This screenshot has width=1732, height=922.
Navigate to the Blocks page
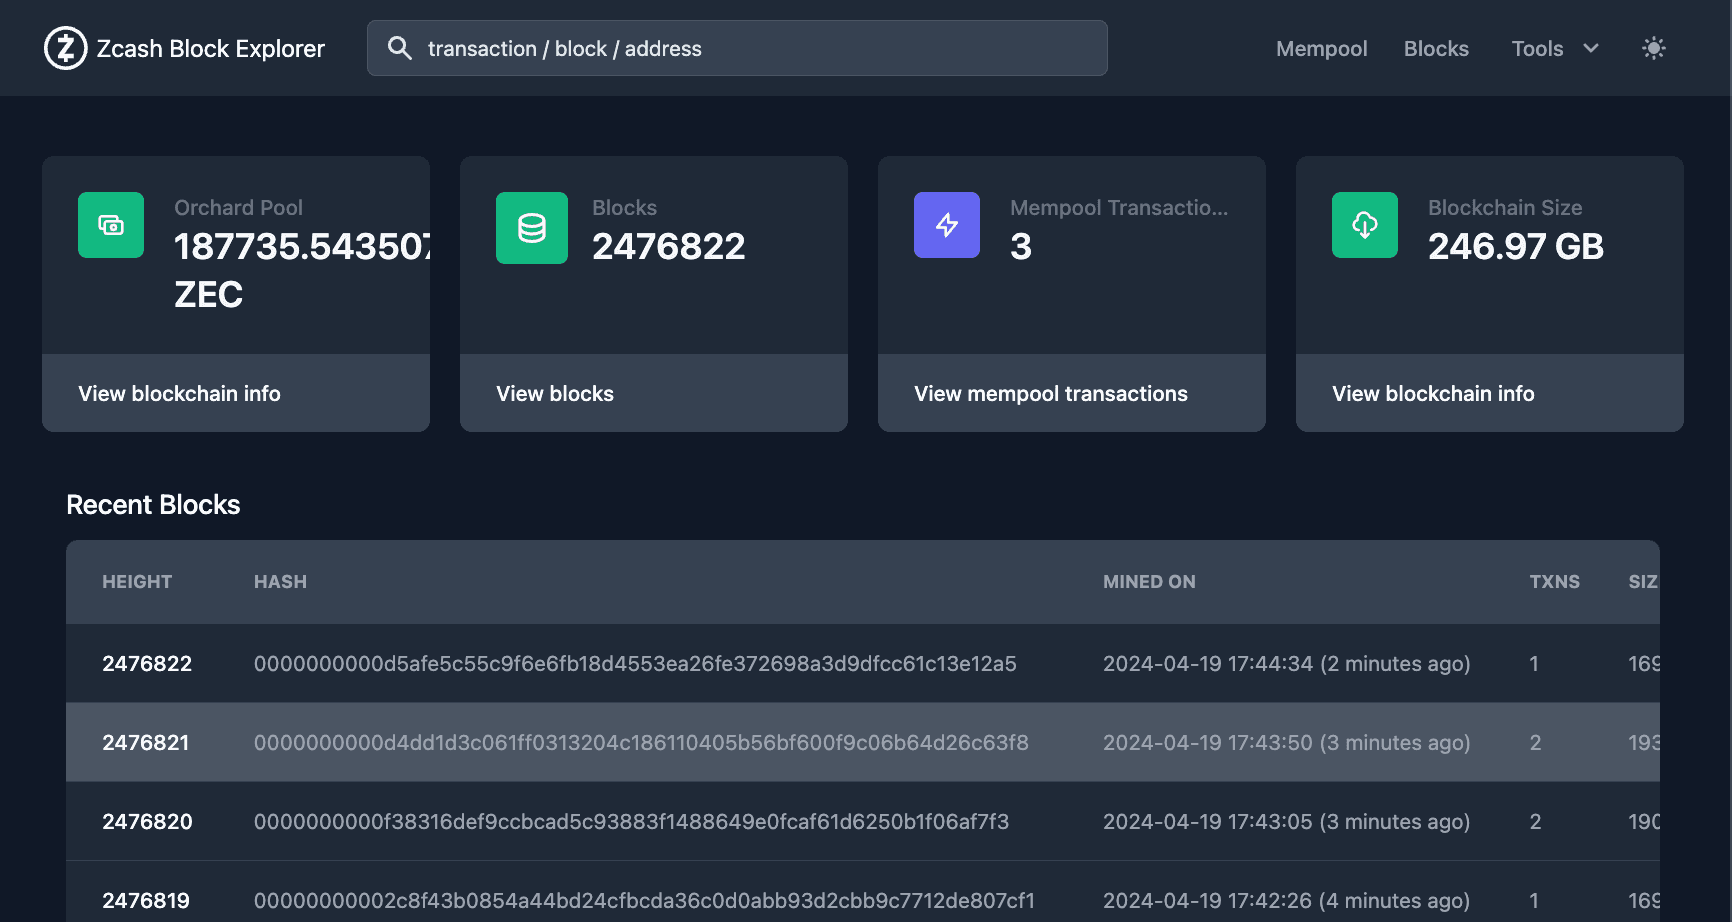pos(1436,48)
